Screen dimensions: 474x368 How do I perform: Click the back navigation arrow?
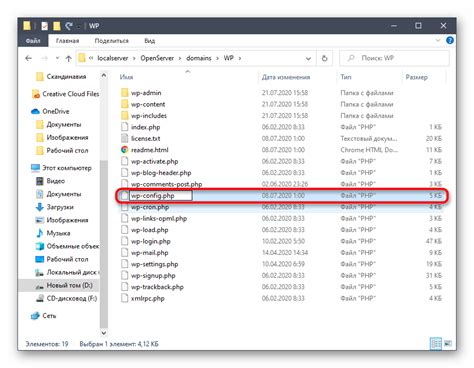click(x=29, y=58)
